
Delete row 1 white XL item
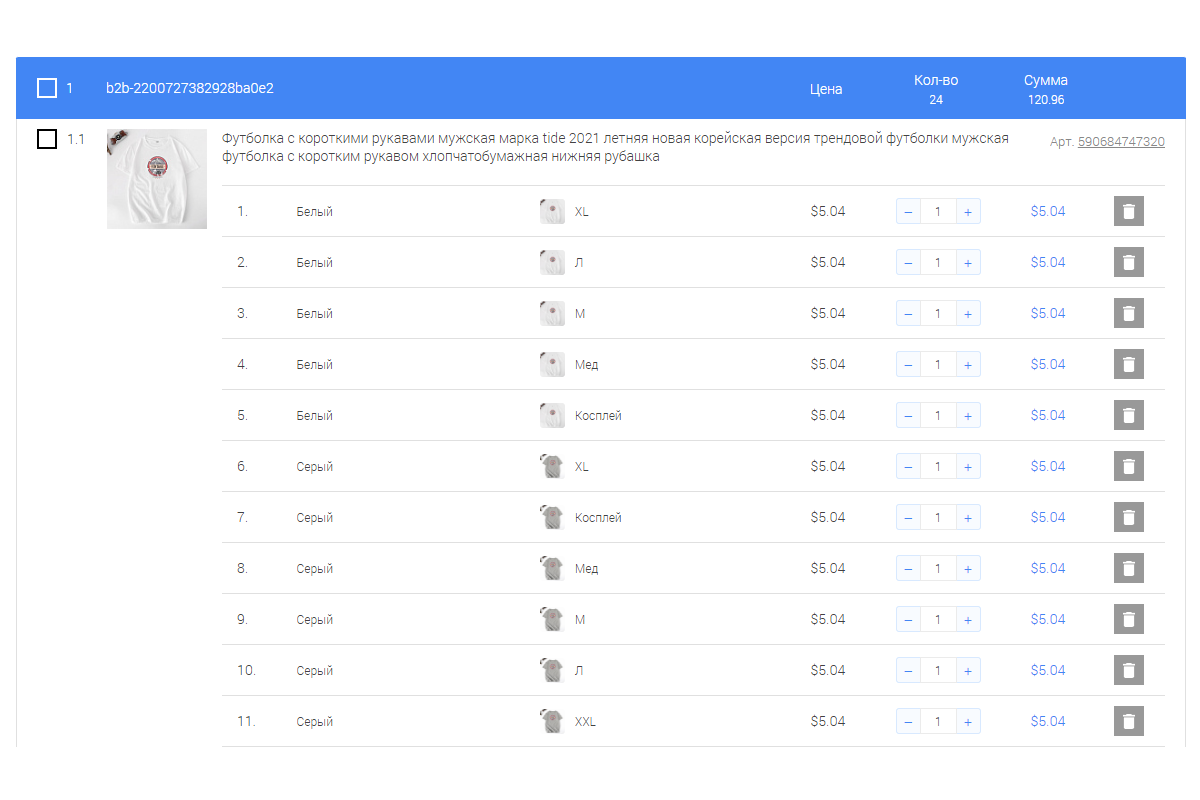coord(1128,211)
